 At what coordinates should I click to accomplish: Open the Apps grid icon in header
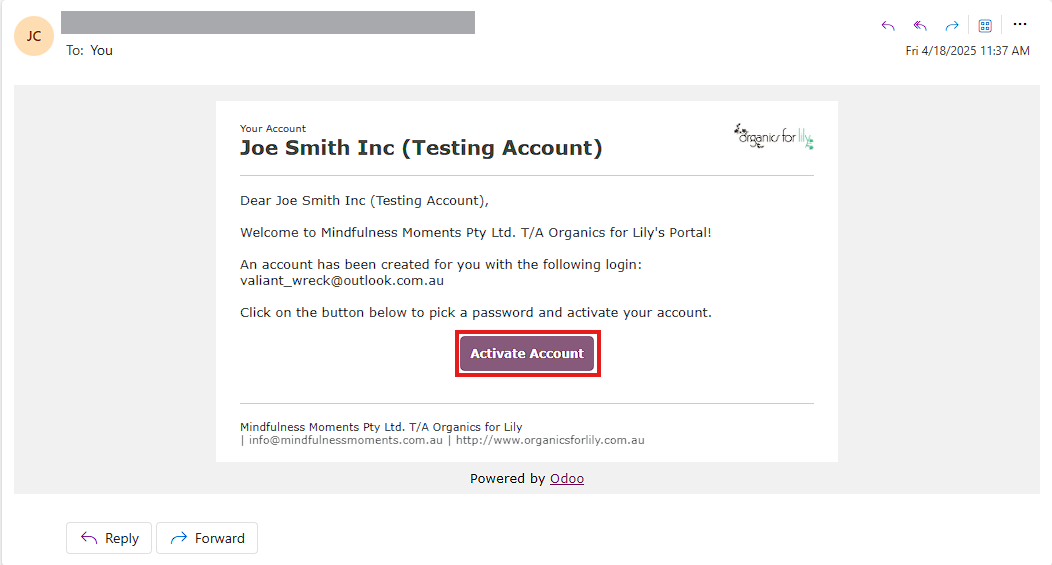(985, 25)
